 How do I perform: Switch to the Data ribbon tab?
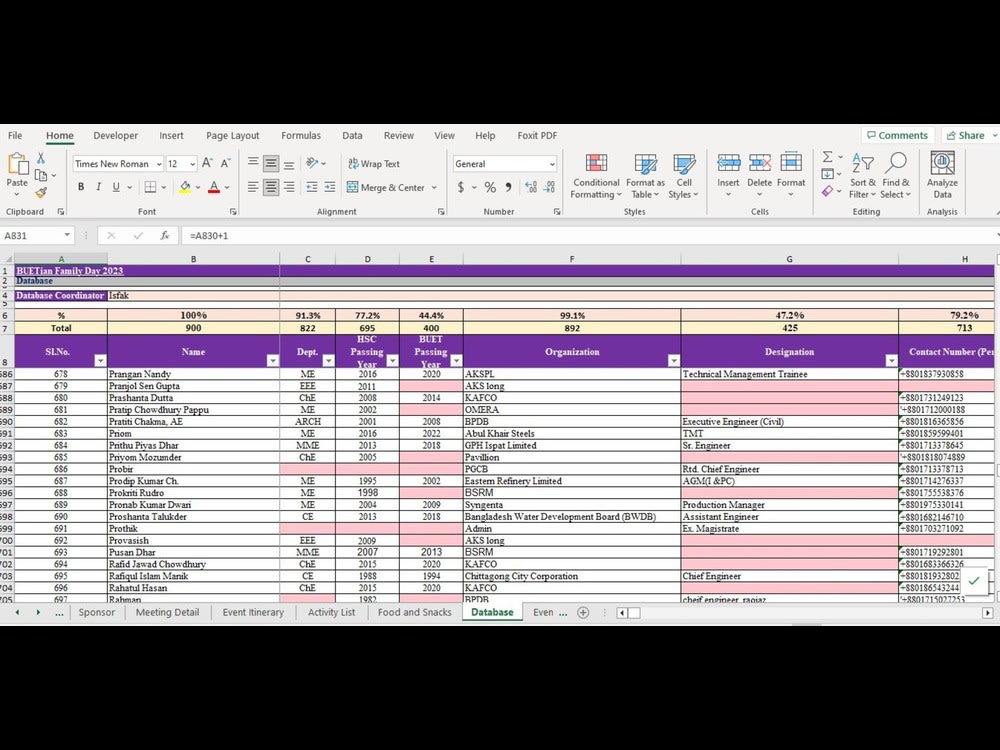point(352,135)
